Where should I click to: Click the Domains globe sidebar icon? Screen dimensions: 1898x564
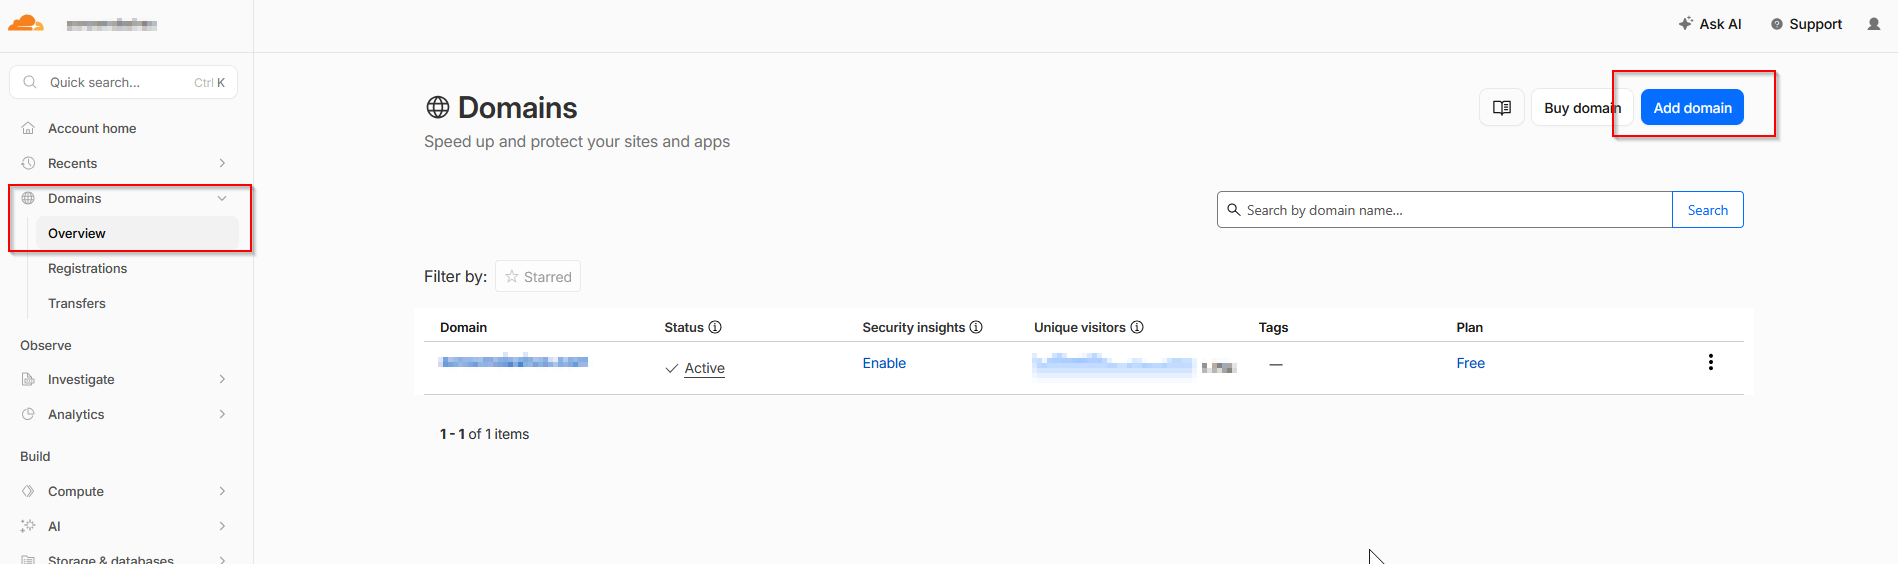(x=28, y=198)
